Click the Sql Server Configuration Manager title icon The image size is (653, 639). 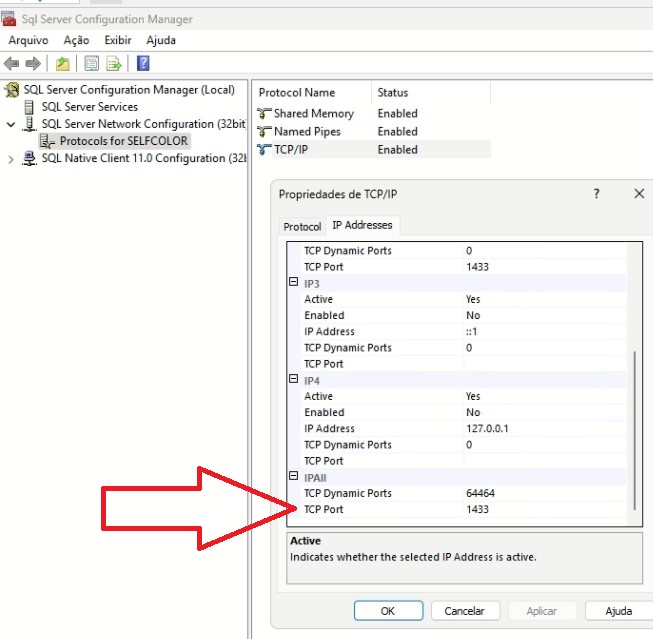coord(9,19)
